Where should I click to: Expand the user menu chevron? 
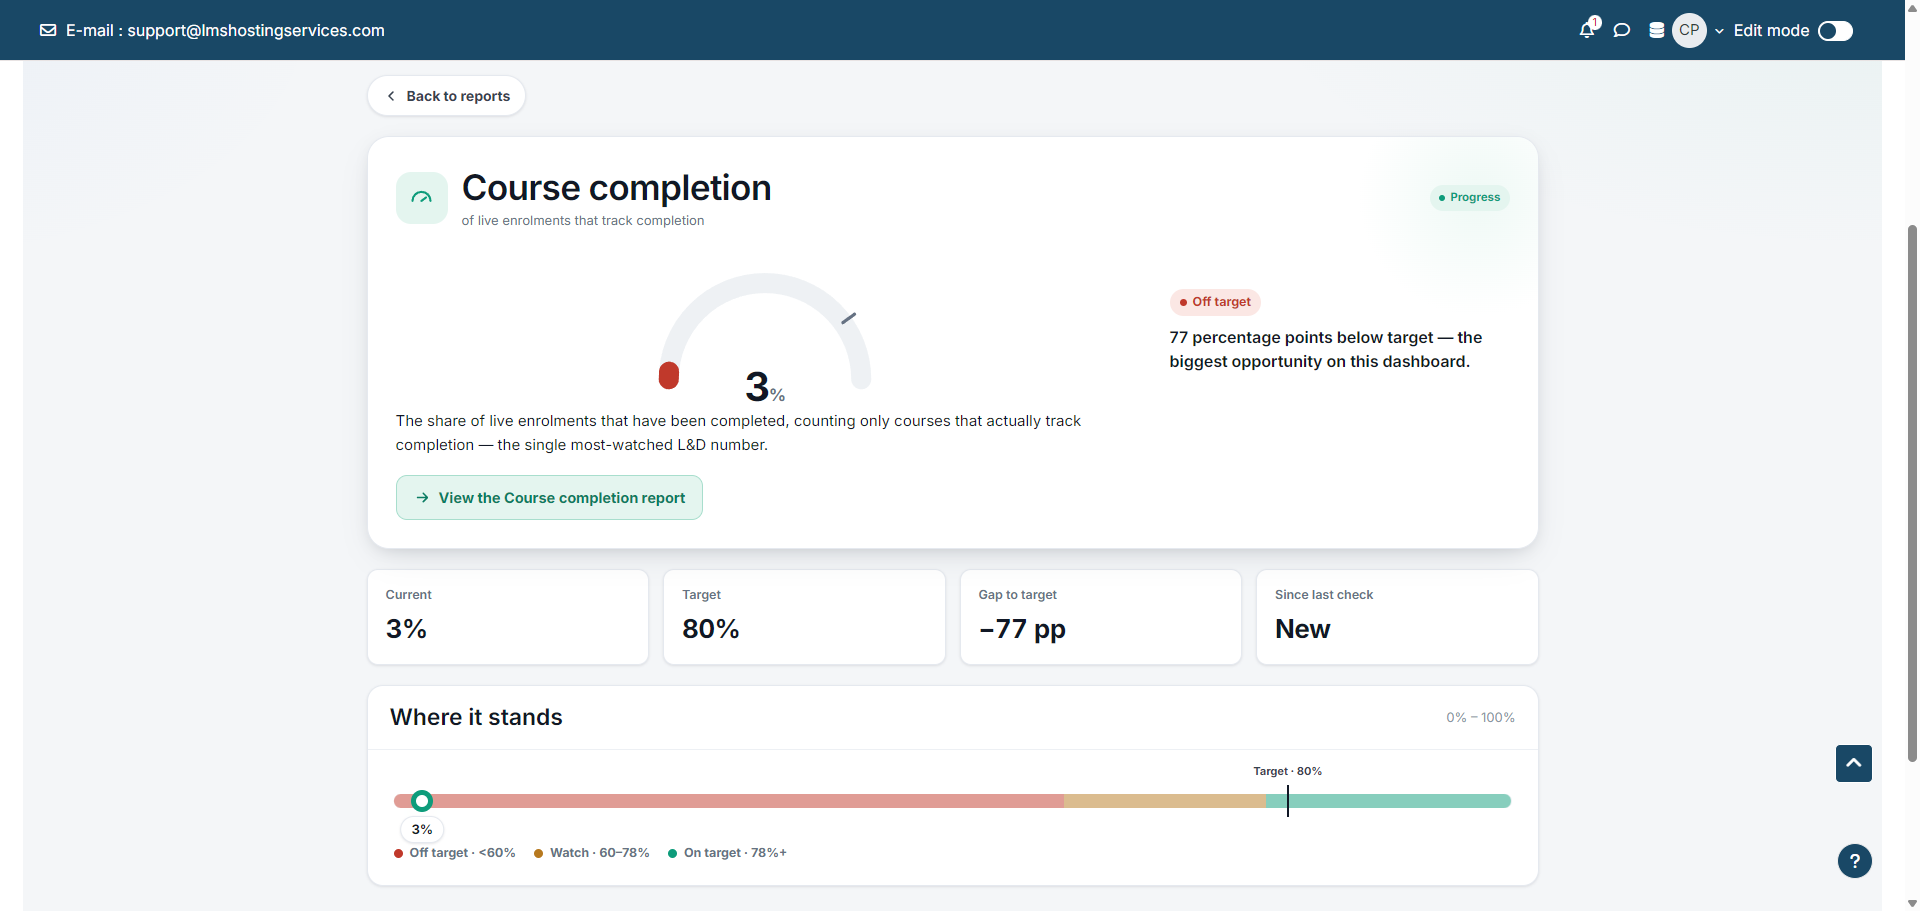coord(1719,31)
